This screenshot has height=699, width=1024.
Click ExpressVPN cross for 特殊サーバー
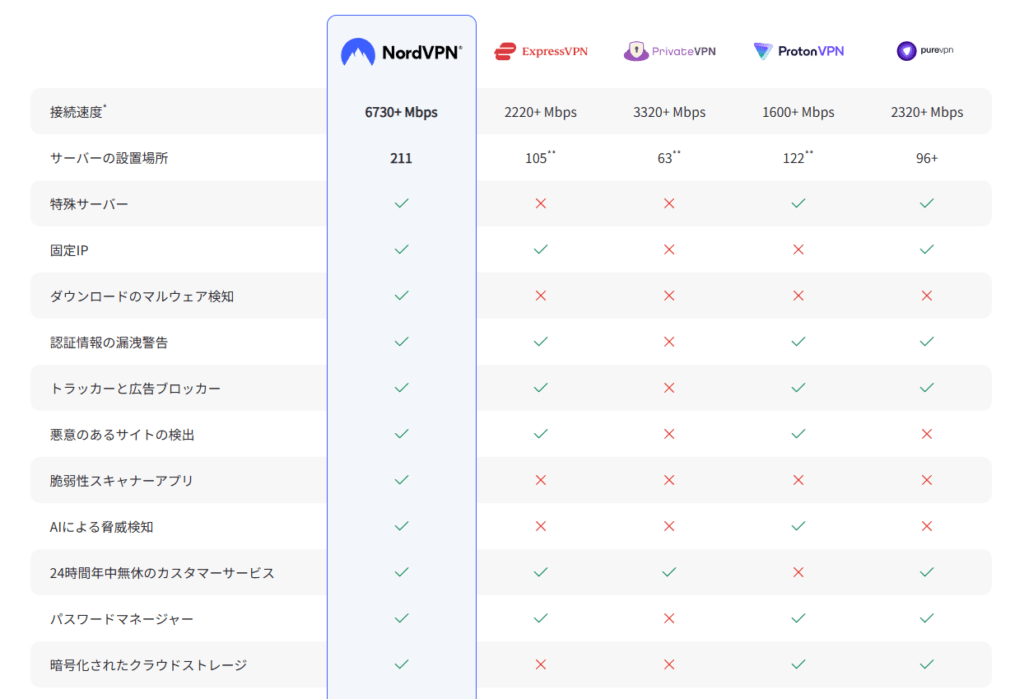point(541,203)
